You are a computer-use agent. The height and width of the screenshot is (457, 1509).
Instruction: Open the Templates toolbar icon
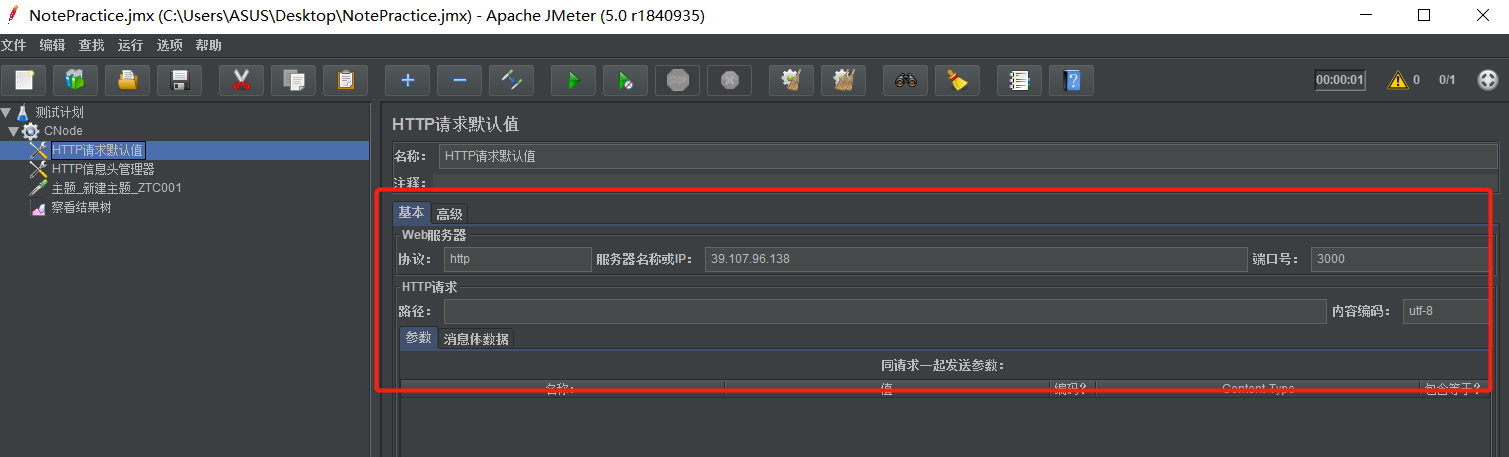(x=76, y=80)
